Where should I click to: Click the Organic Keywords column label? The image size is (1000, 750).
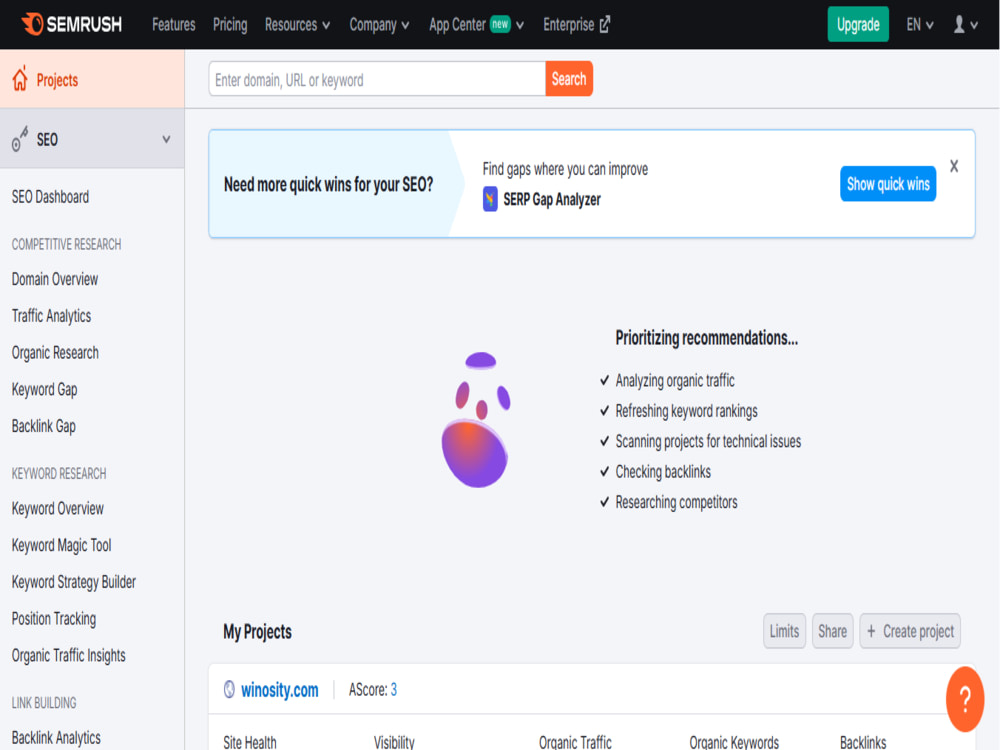coord(734,742)
